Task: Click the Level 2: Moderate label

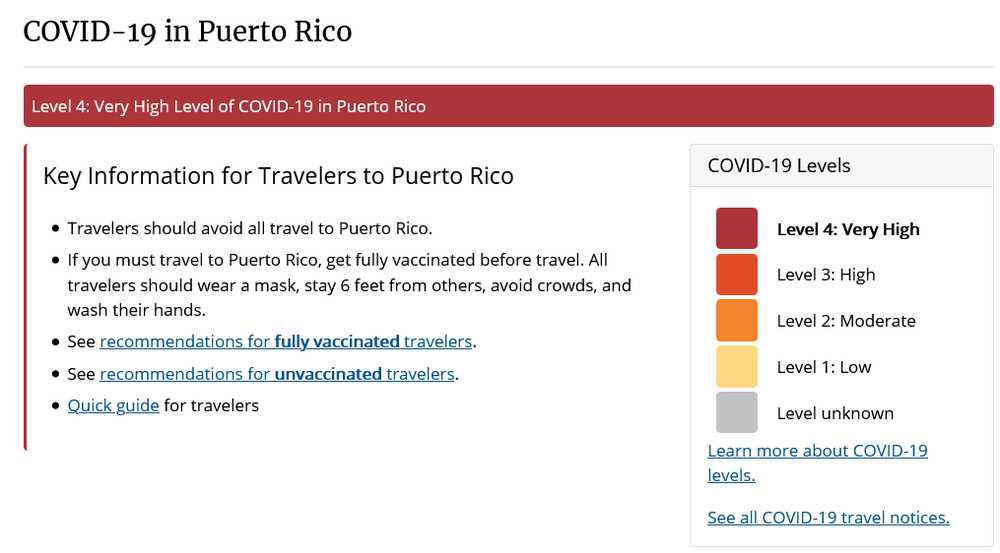Action: 846,320
